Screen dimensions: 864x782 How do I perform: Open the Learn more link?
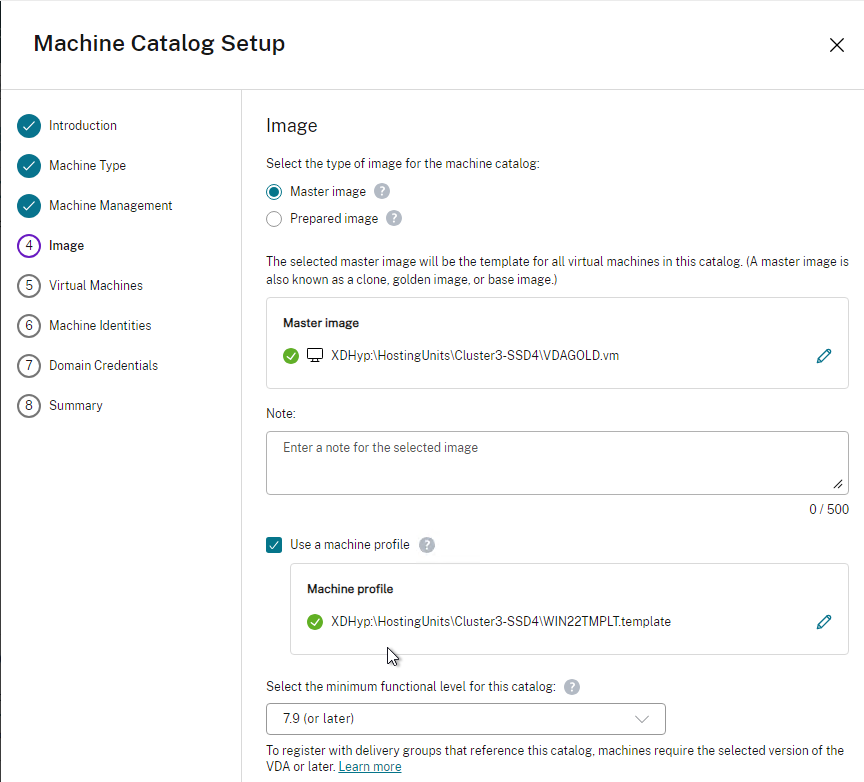coord(370,767)
